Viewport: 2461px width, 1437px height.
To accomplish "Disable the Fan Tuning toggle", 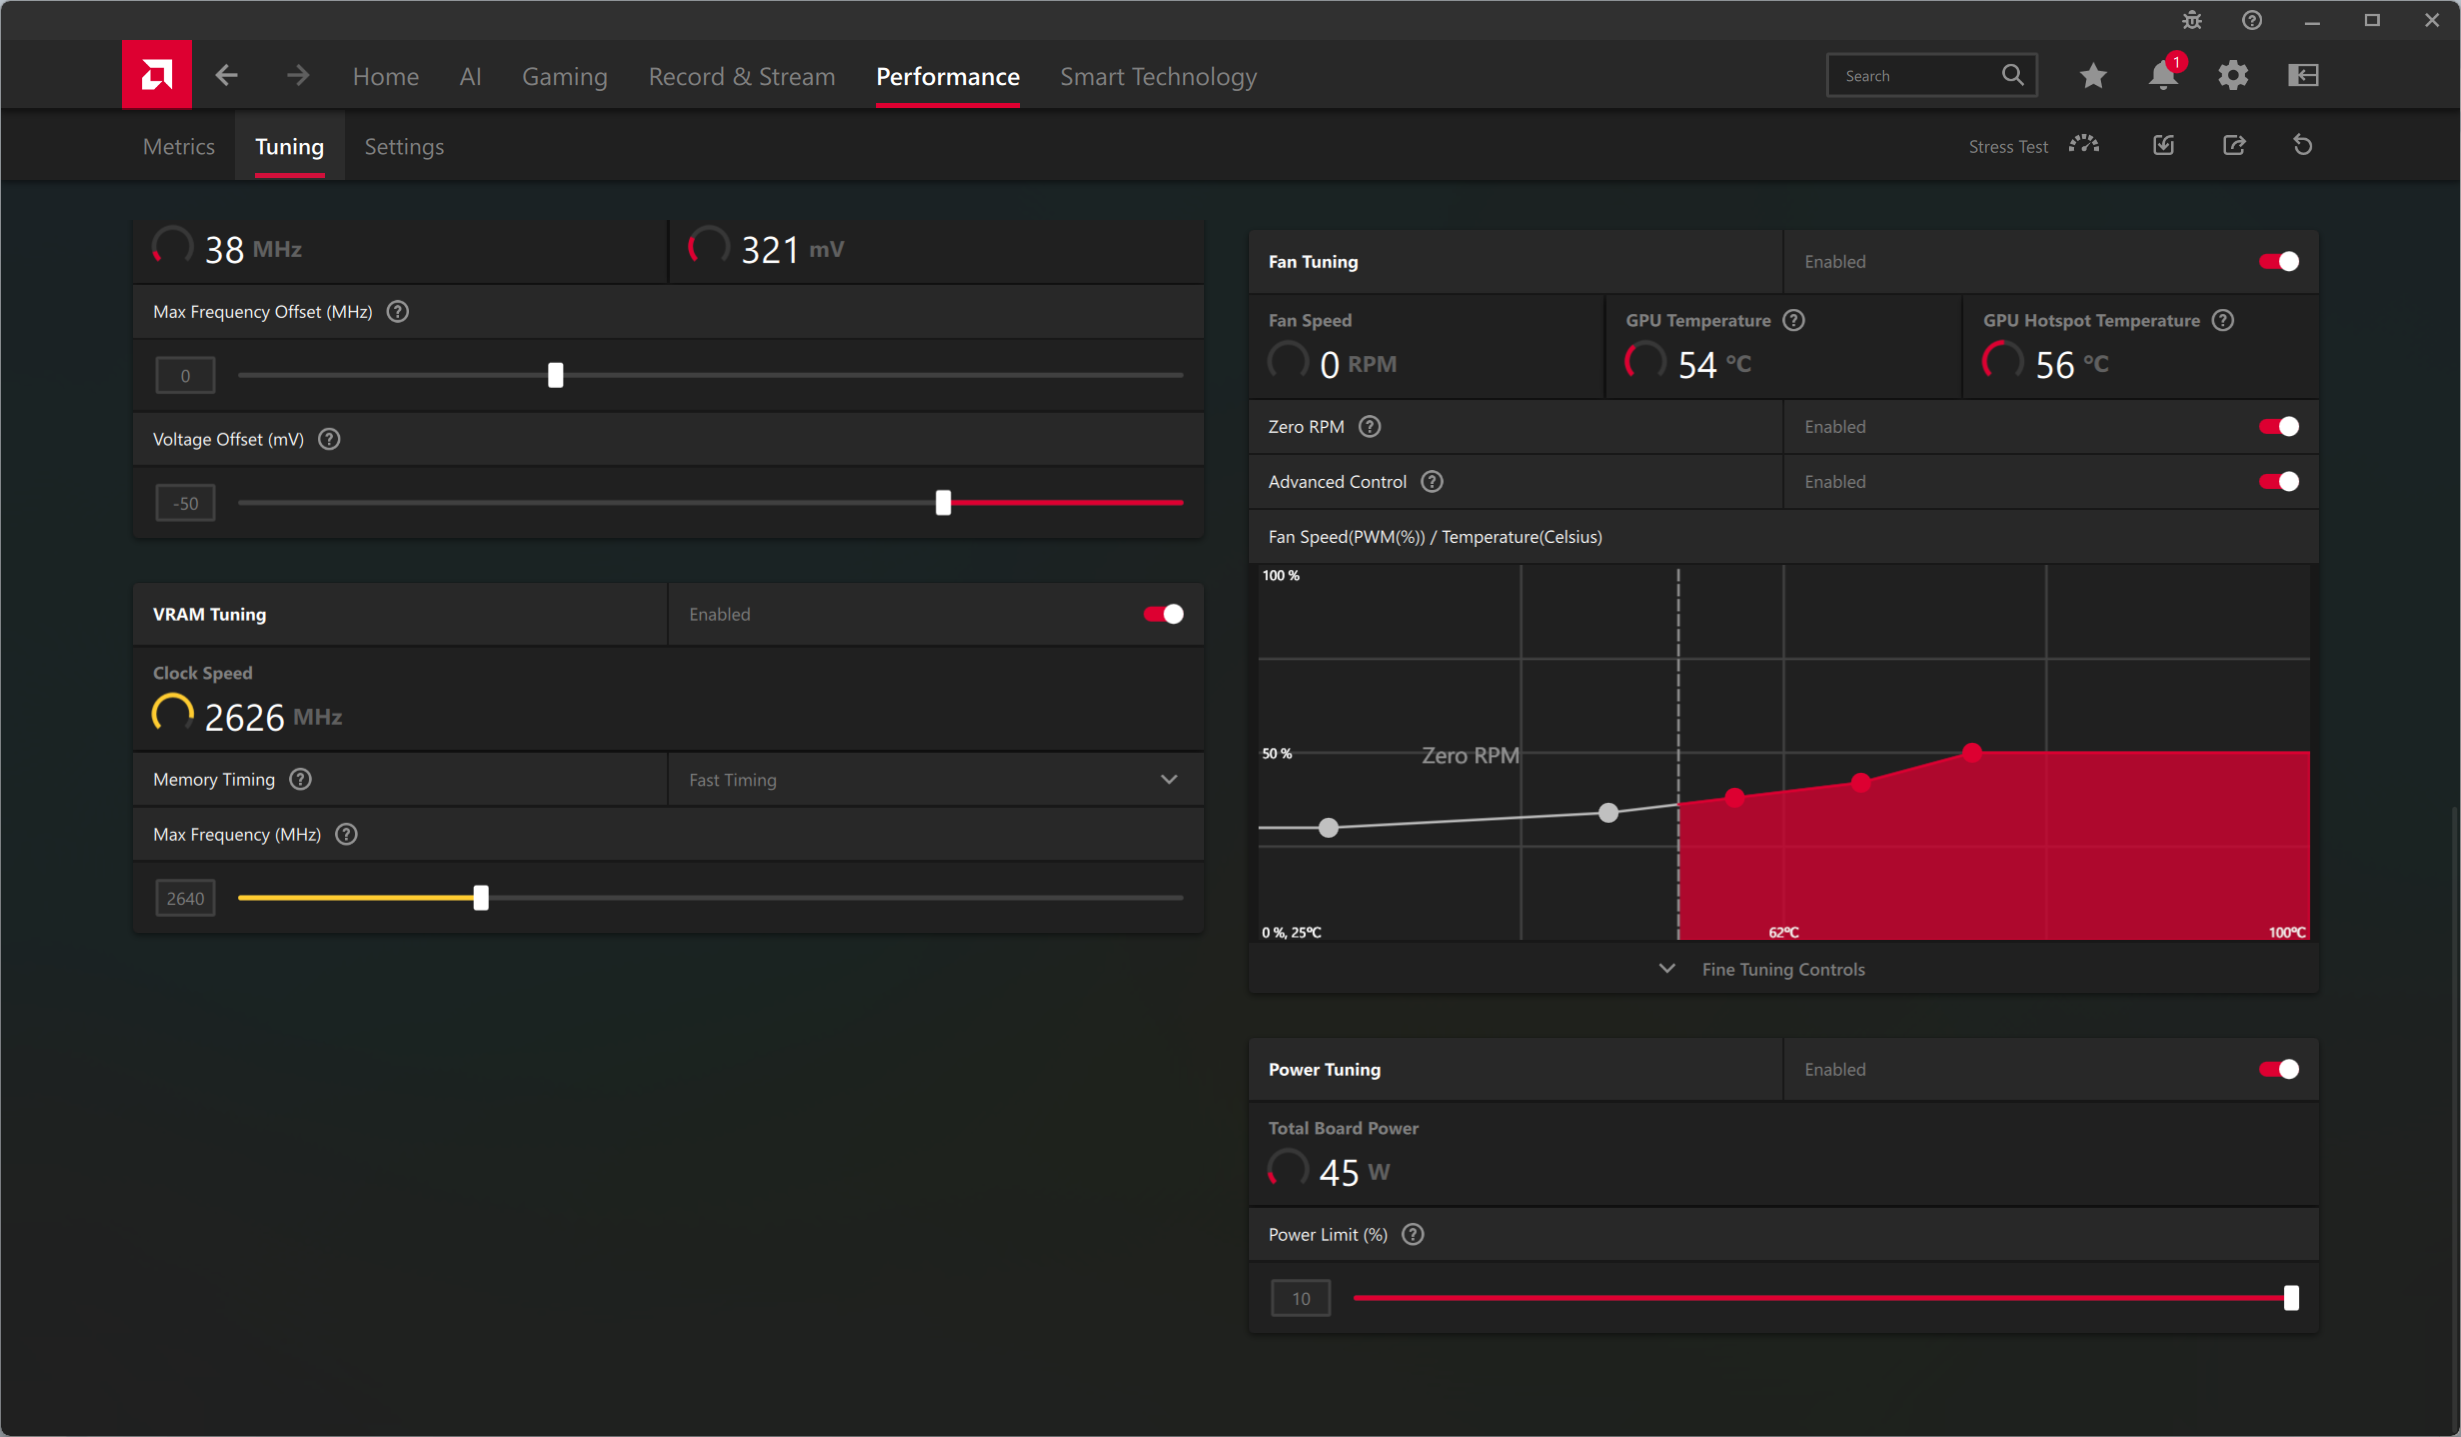I will (2278, 262).
